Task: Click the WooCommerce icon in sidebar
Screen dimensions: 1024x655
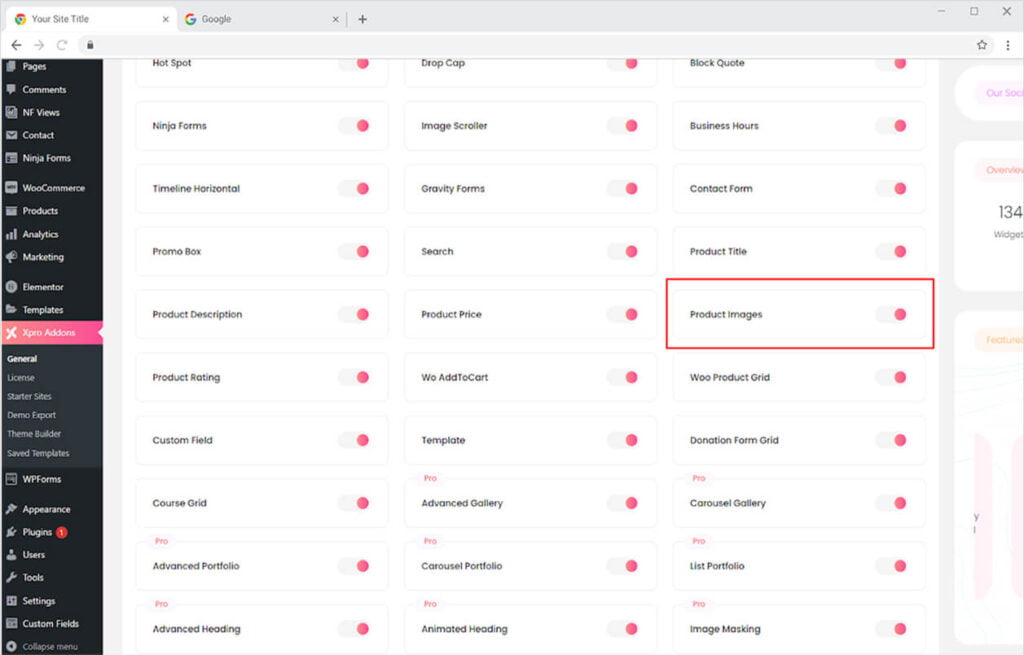Action: pos(12,188)
